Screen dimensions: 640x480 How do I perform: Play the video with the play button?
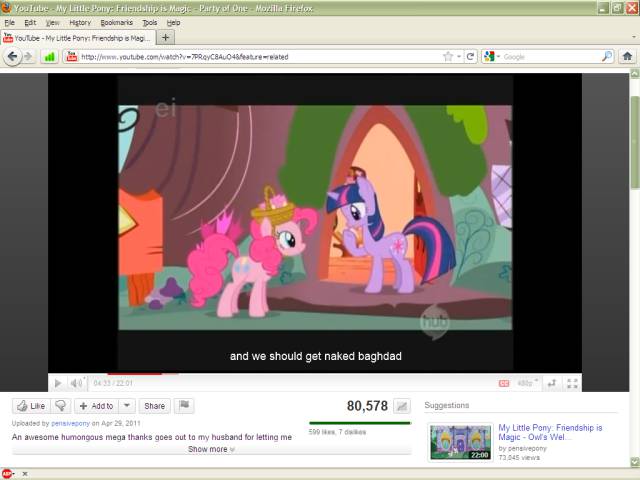coord(58,383)
